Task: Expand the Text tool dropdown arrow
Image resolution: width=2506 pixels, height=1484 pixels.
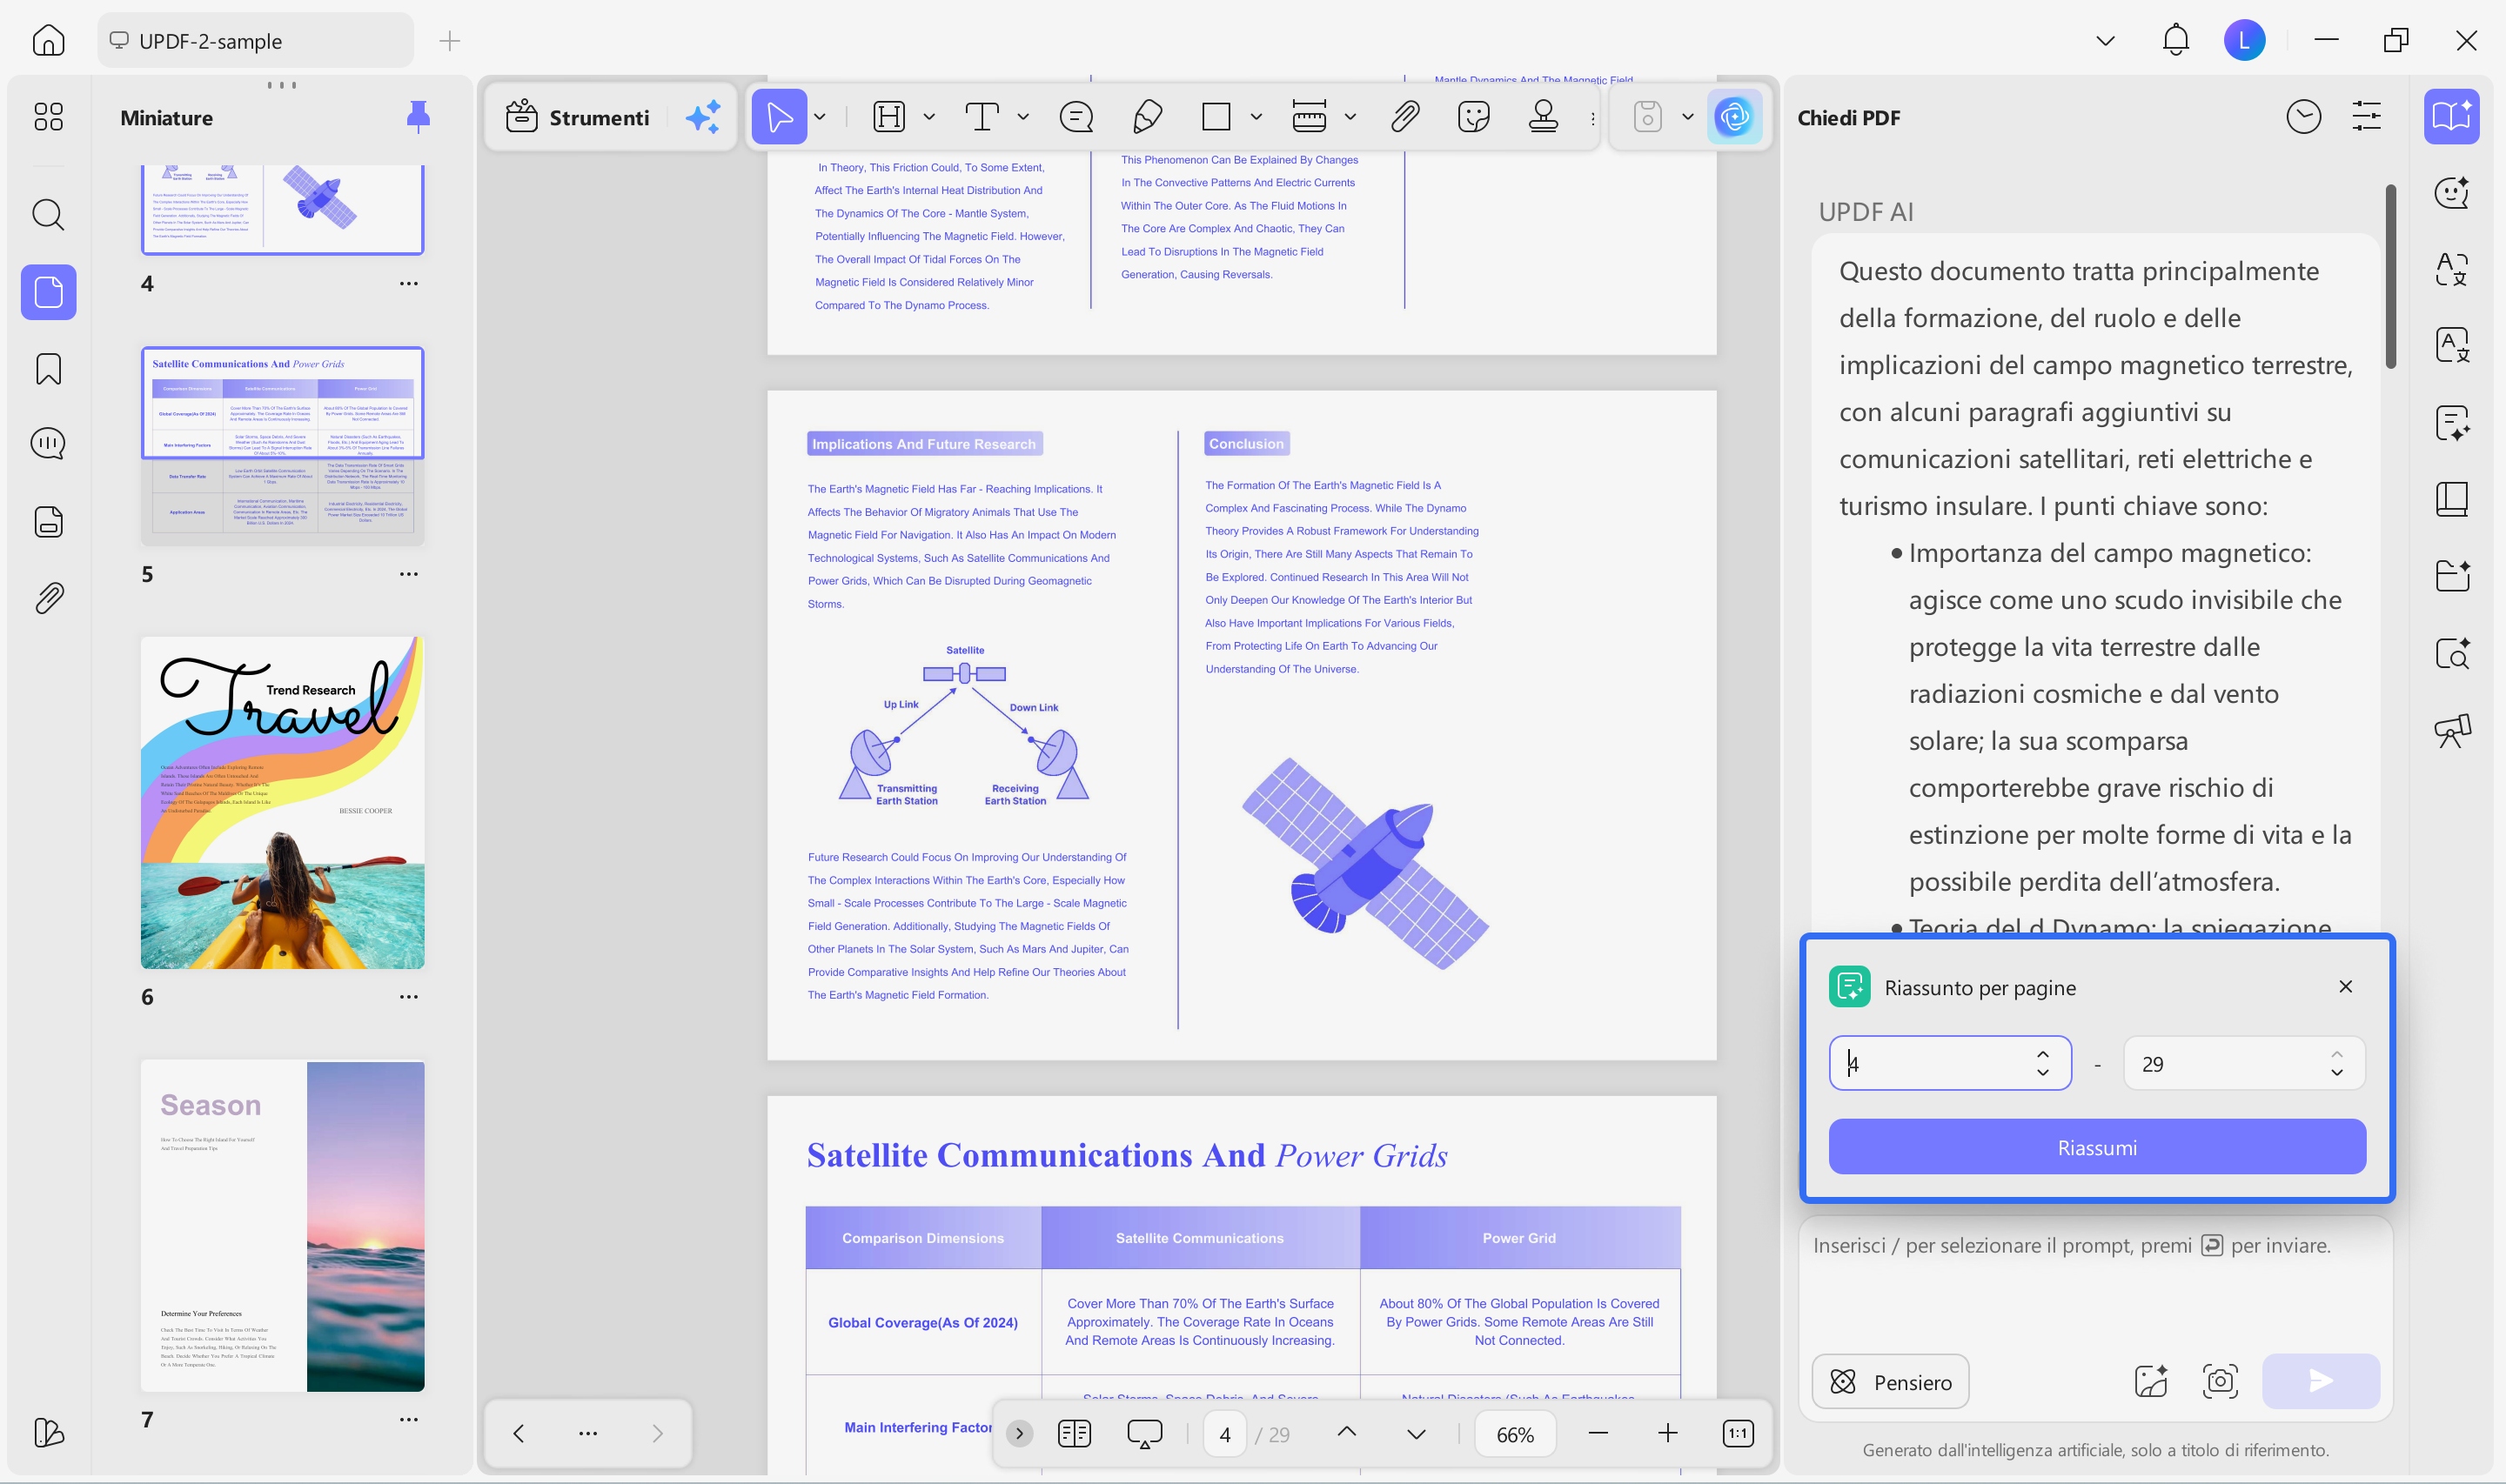Action: tap(1023, 117)
